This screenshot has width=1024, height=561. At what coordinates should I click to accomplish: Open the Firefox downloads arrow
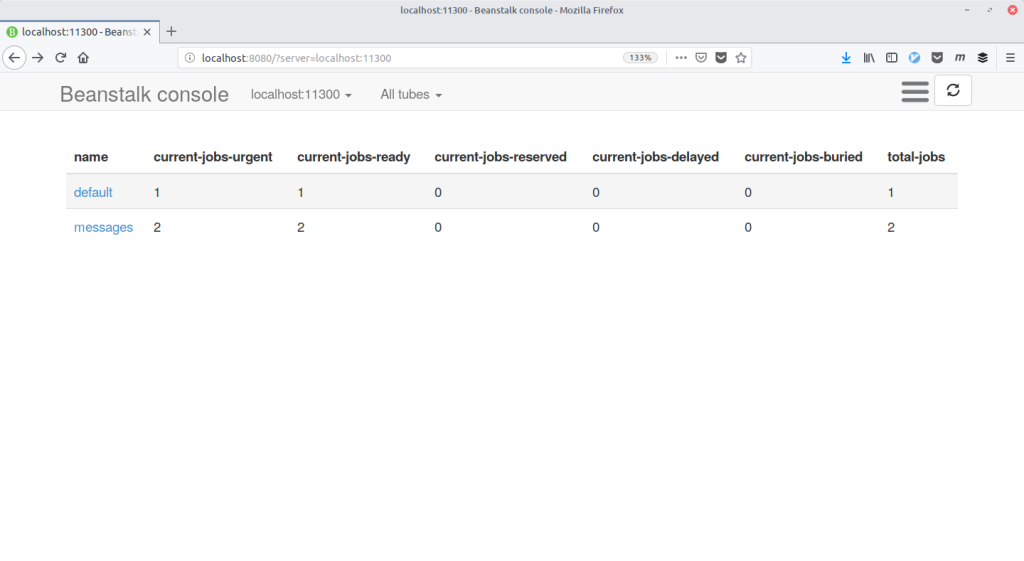846,57
